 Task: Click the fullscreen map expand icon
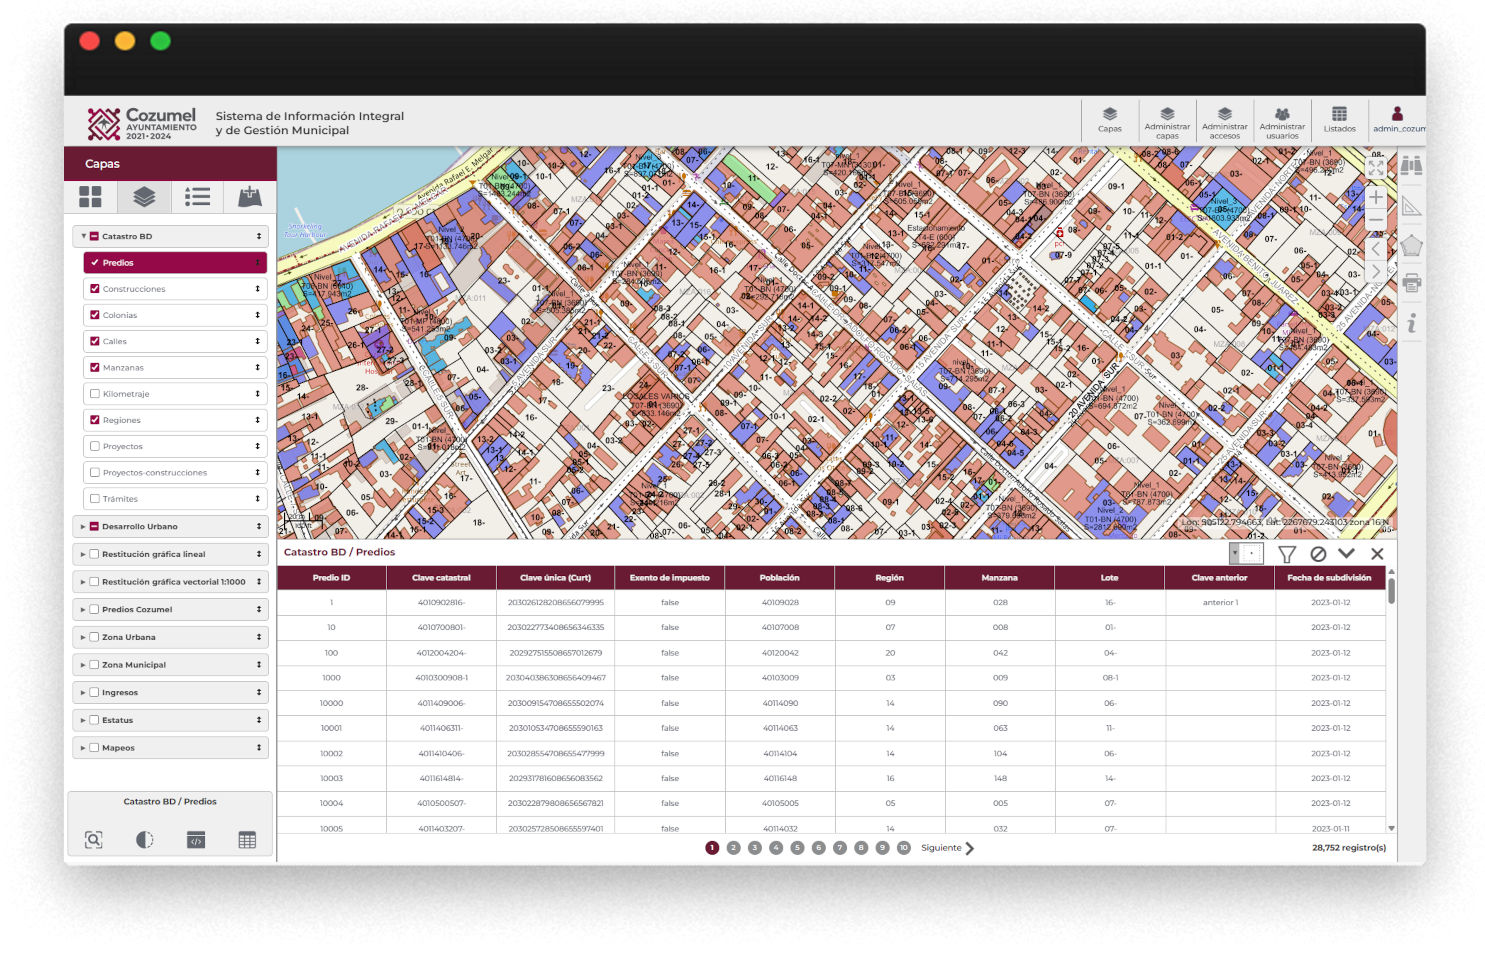coord(1376,168)
